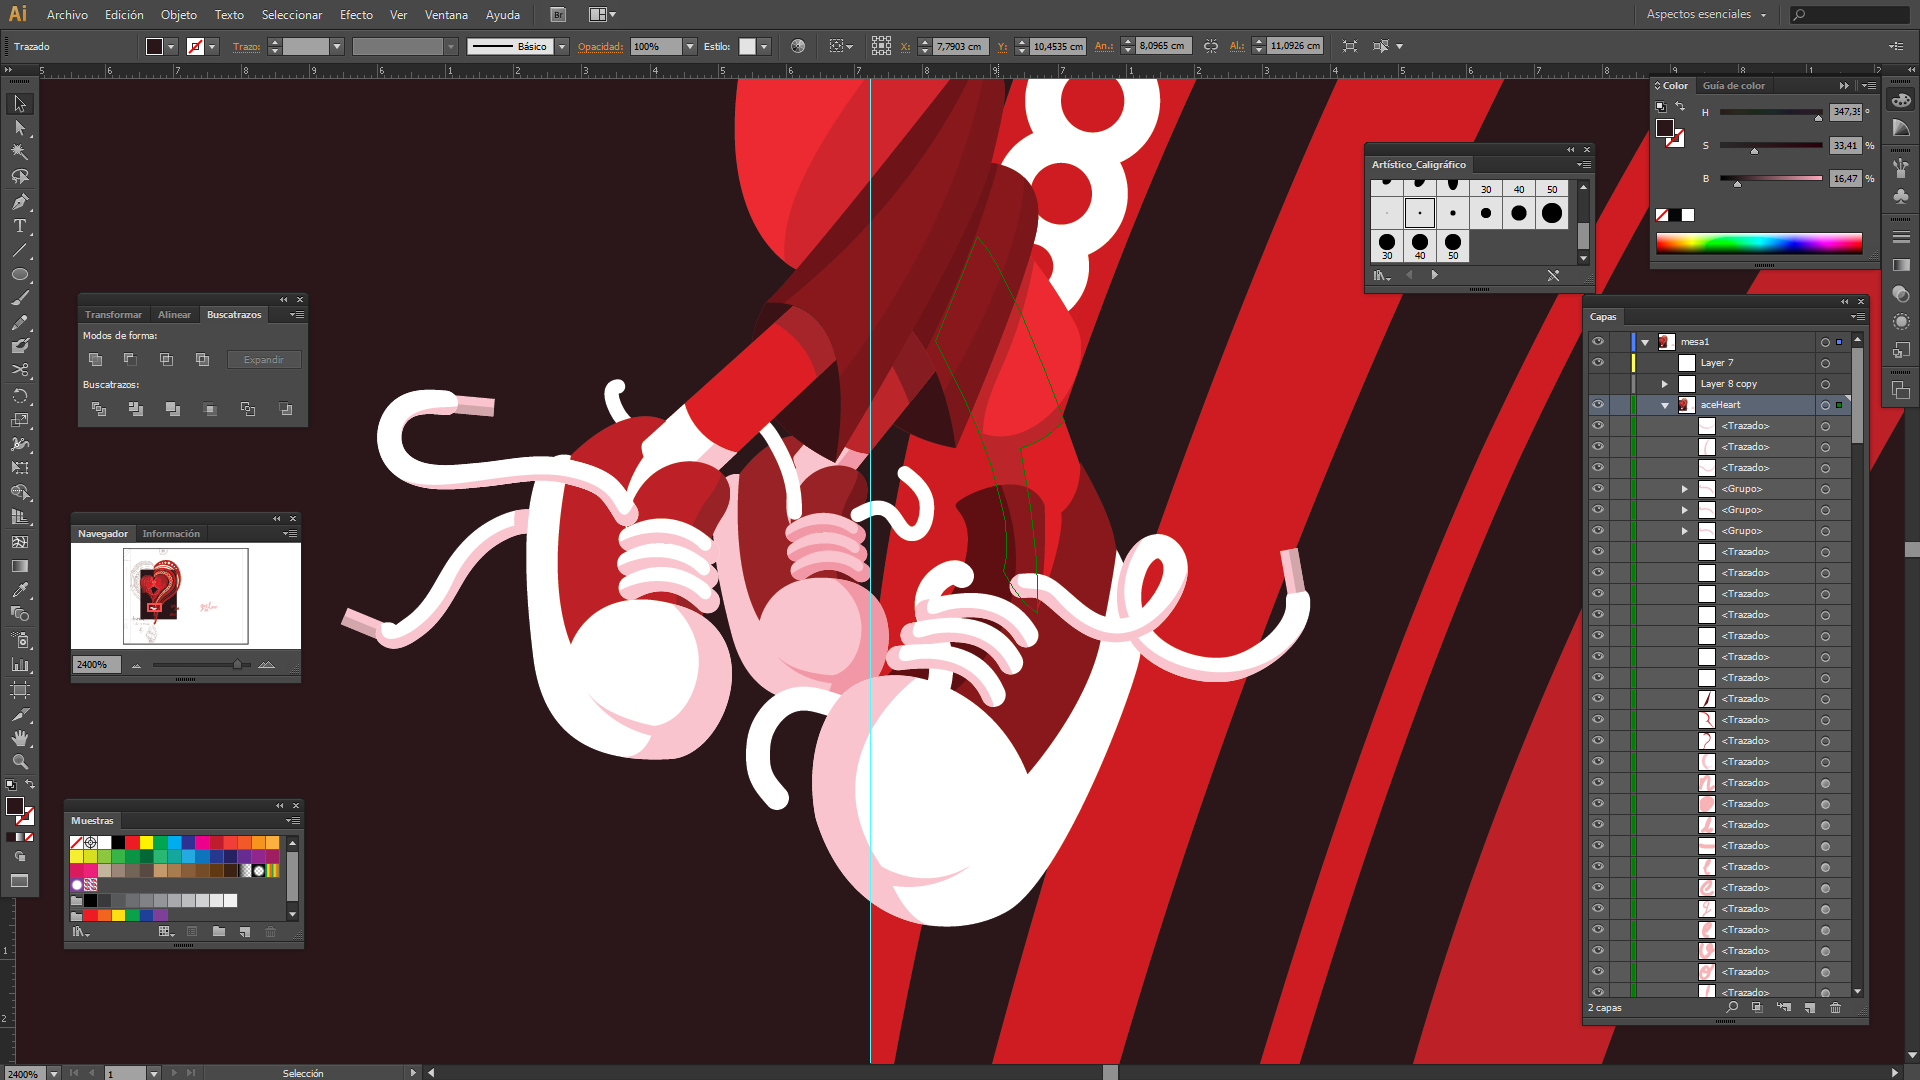The height and width of the screenshot is (1080, 1920).
Task: Click the Unite shape mode icon
Action: point(95,359)
